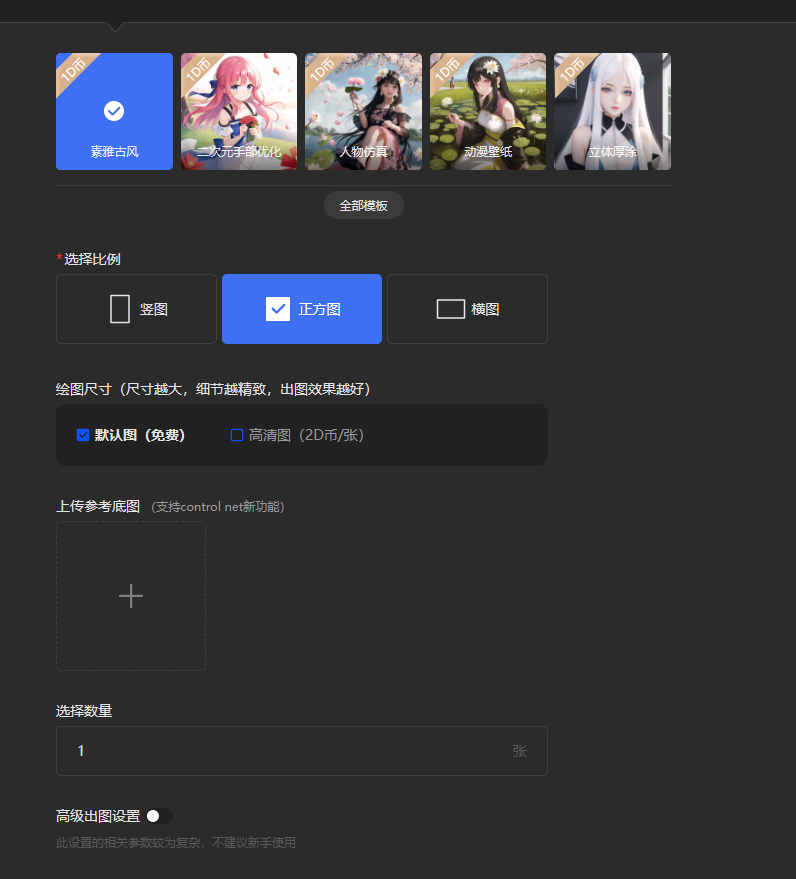Select the 竖图 ratio label
The height and width of the screenshot is (879, 796).
(154, 310)
